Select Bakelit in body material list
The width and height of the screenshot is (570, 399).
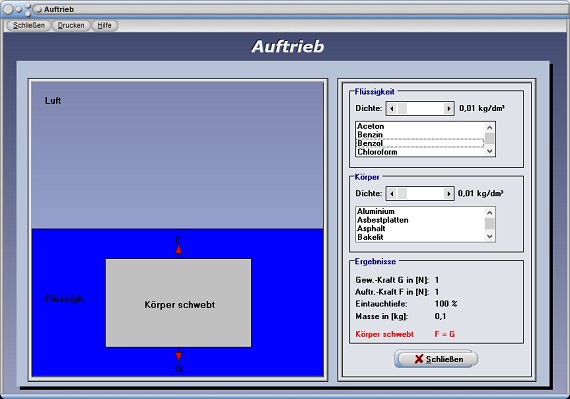[x=420, y=237]
